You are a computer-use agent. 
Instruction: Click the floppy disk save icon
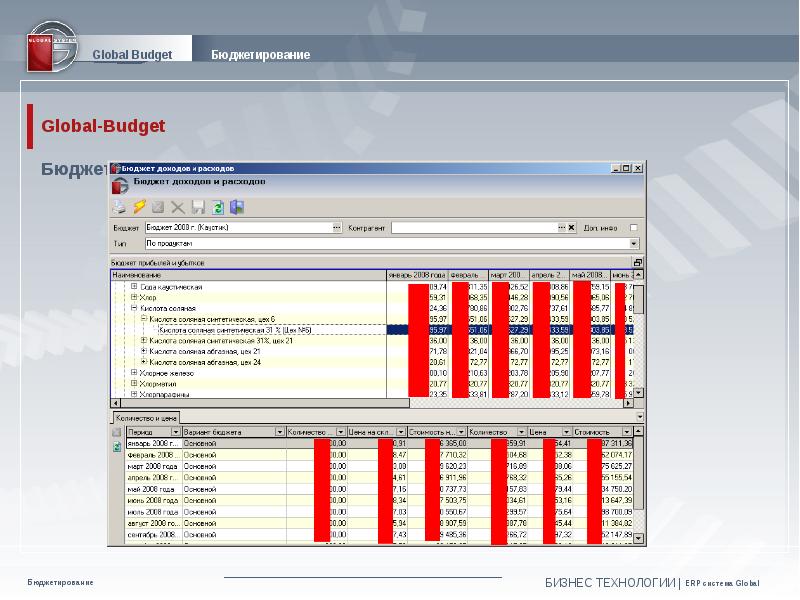(x=198, y=207)
